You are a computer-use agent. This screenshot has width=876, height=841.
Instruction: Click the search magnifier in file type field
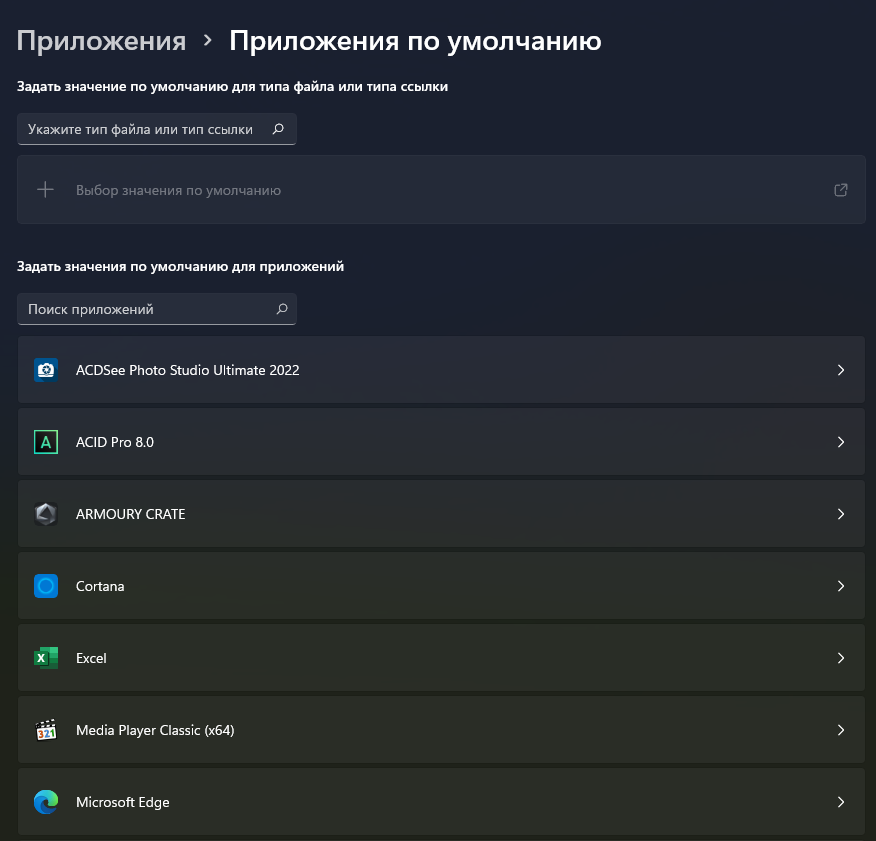click(278, 129)
